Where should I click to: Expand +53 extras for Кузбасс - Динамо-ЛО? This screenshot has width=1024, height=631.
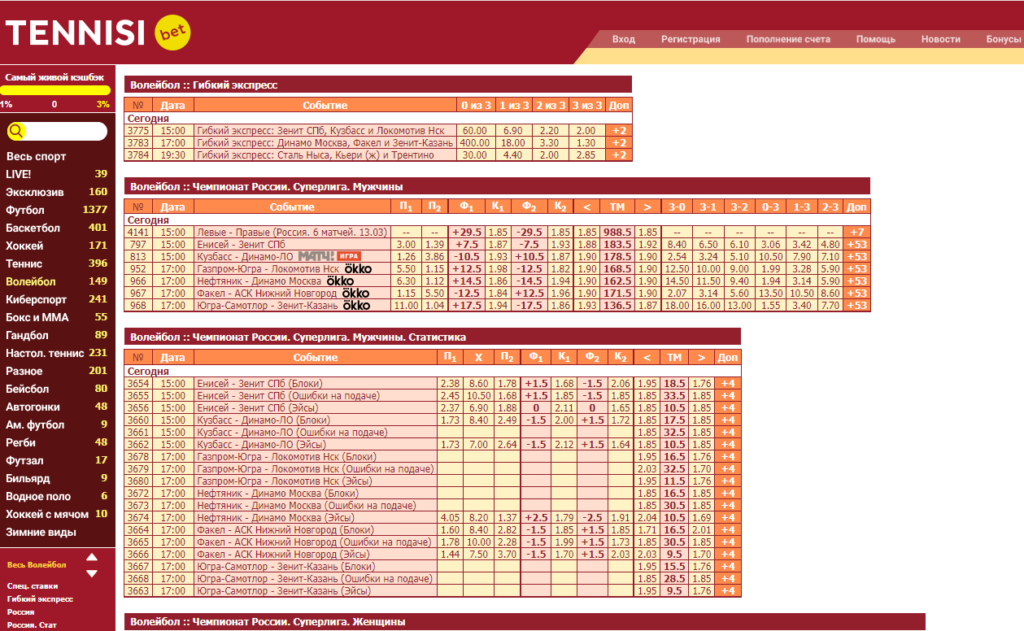pos(856,257)
